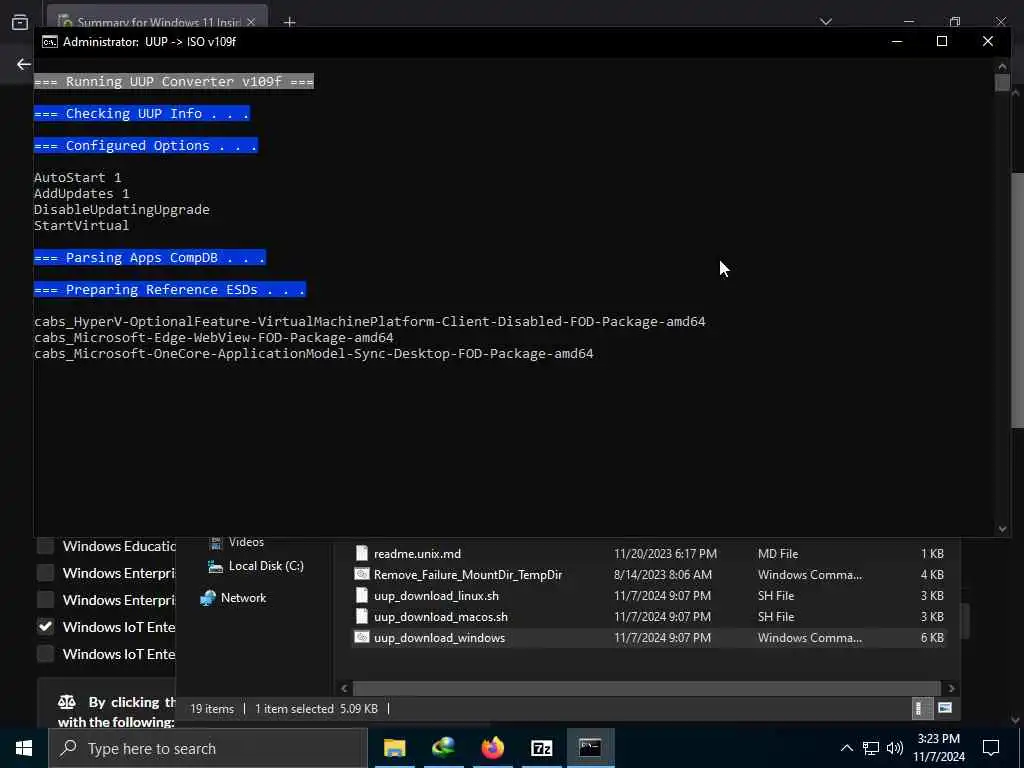Select Command Prompt taskbar icon
Screen dimensions: 1024x768
(x=590, y=748)
